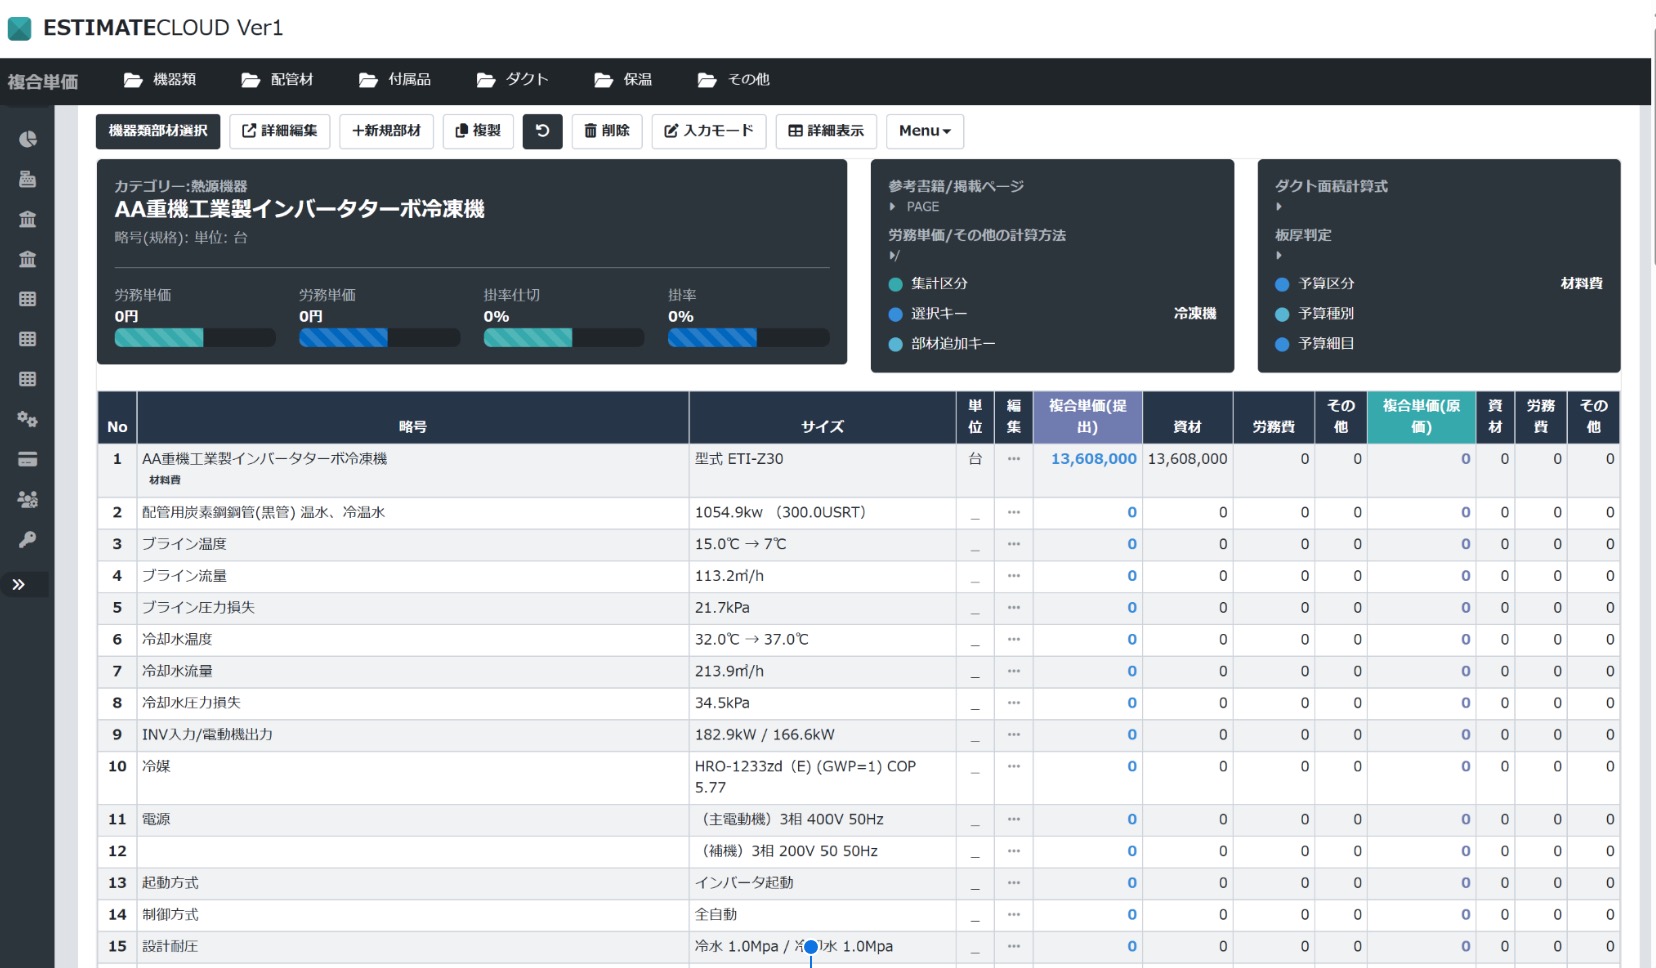Open edit dots for ブライン圧力損失 row
This screenshot has width=1656, height=968.
pyautogui.click(x=1014, y=607)
